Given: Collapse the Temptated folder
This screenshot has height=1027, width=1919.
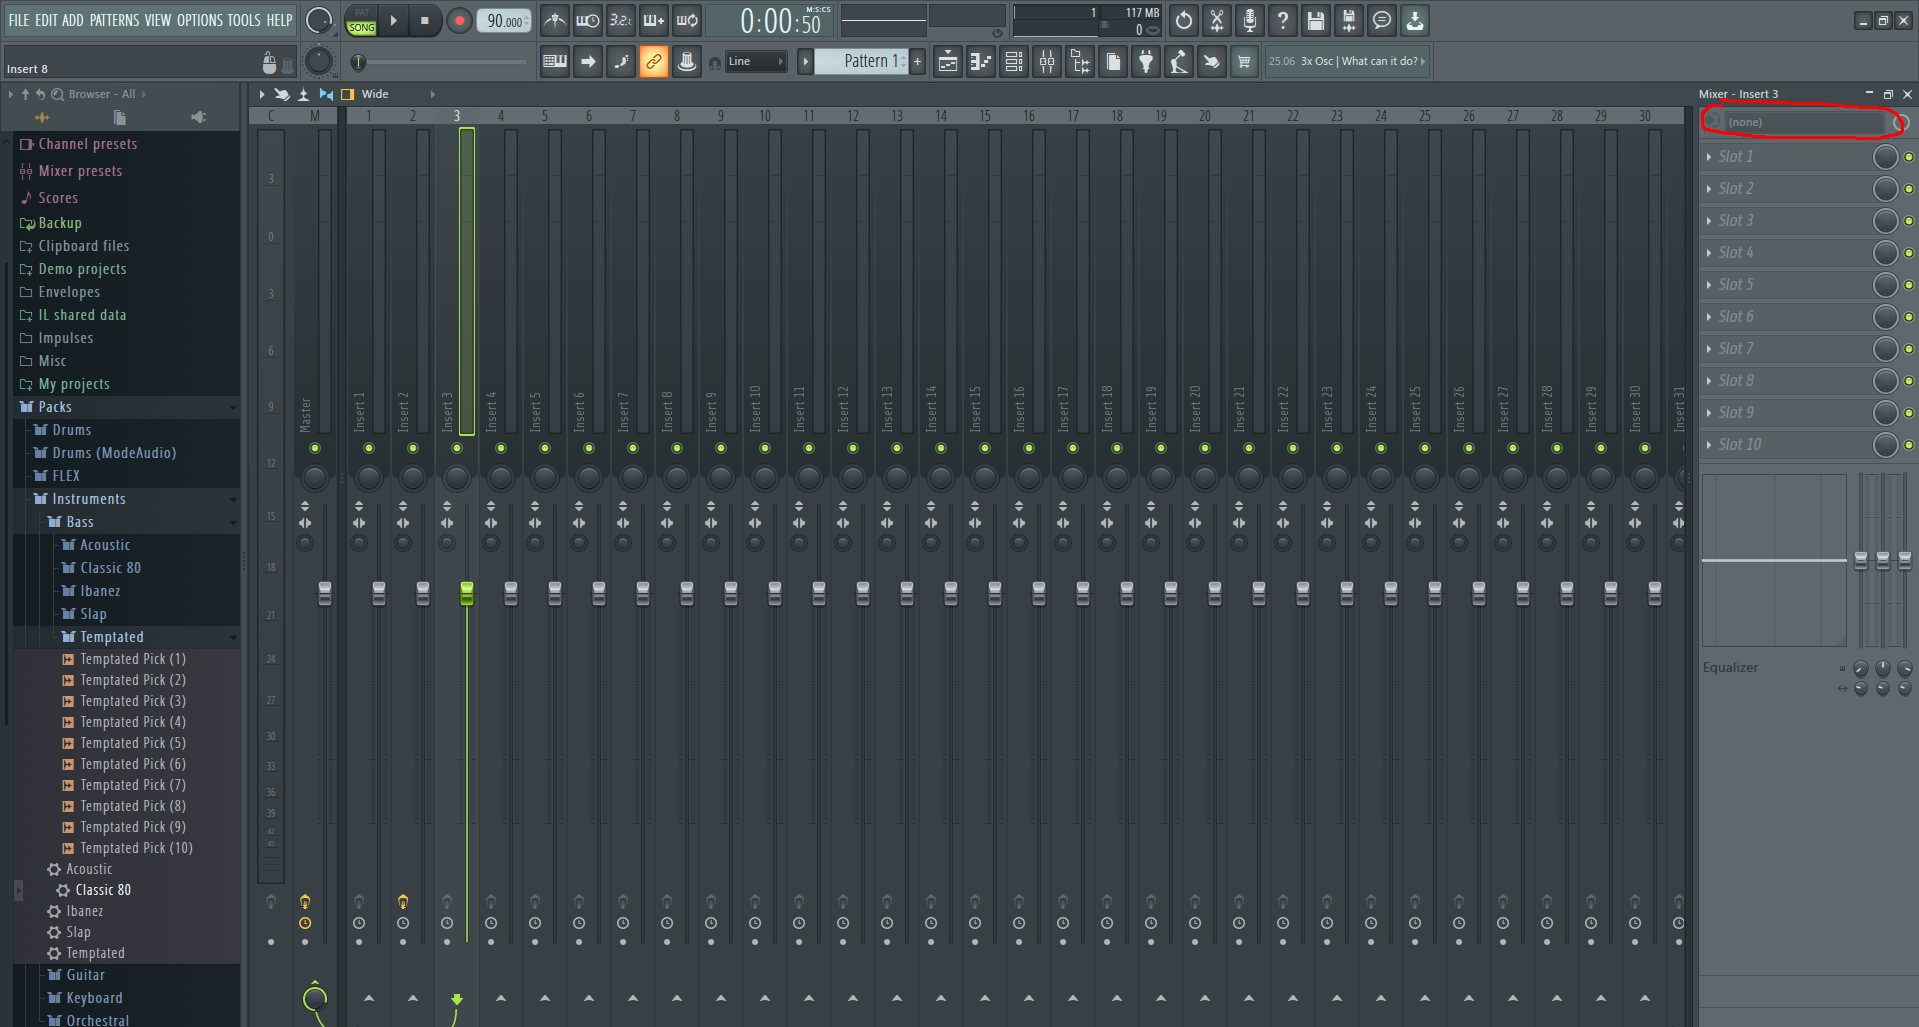Looking at the screenshot, I should (x=112, y=637).
